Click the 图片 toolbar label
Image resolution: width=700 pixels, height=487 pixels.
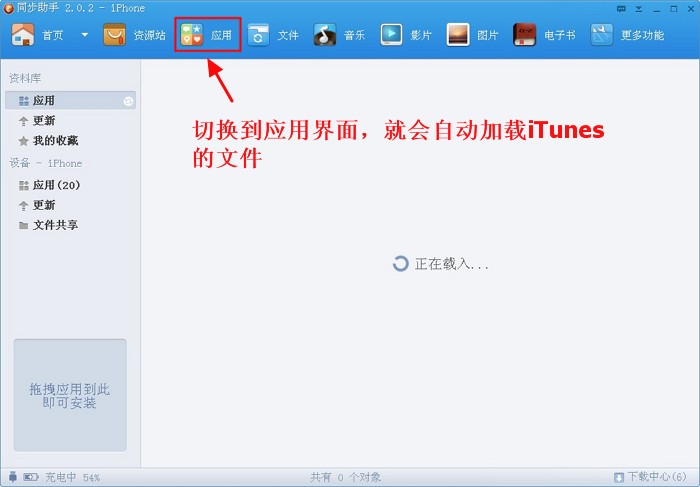pos(488,35)
